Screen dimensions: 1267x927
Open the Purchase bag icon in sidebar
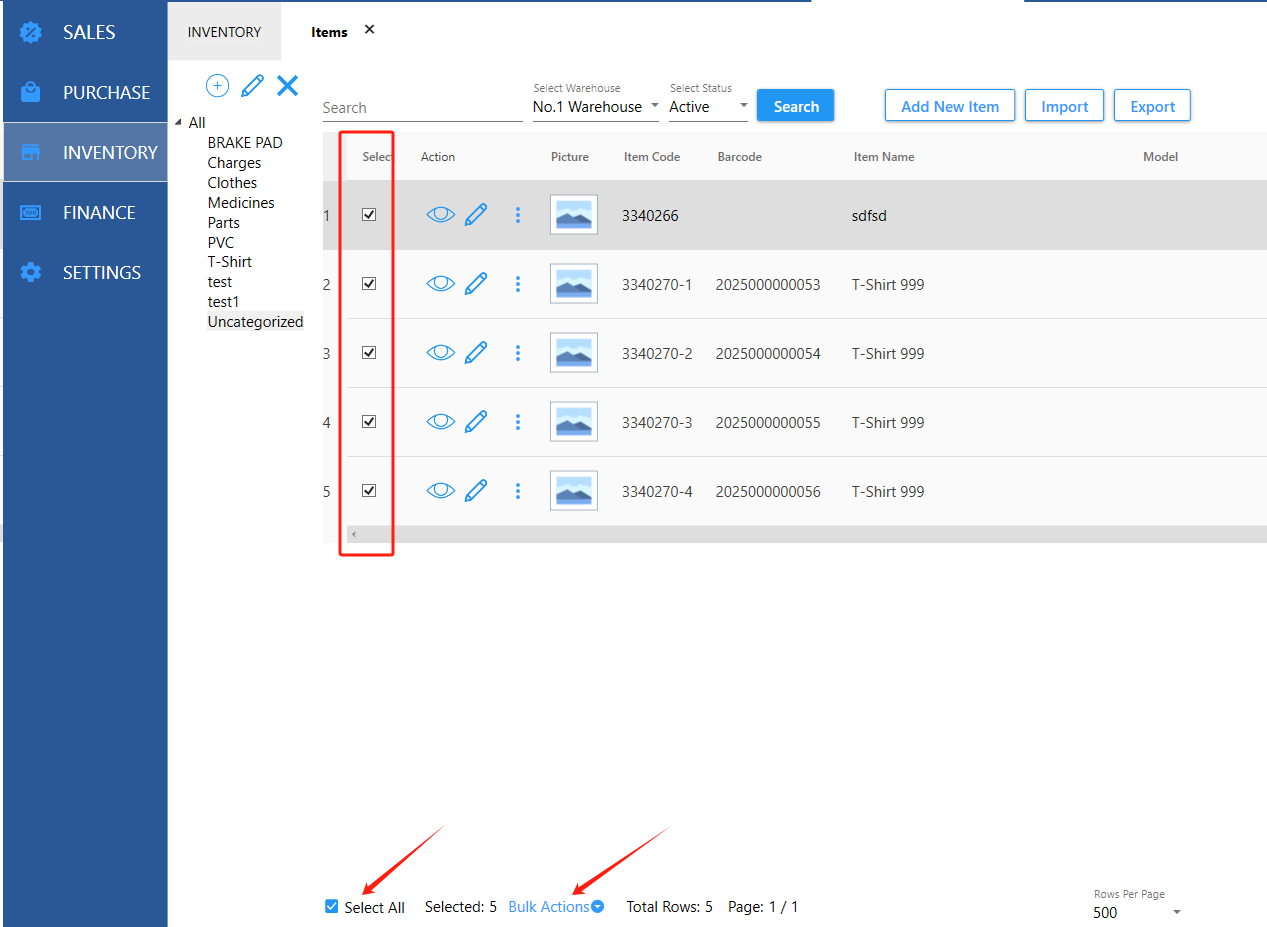click(x=31, y=92)
